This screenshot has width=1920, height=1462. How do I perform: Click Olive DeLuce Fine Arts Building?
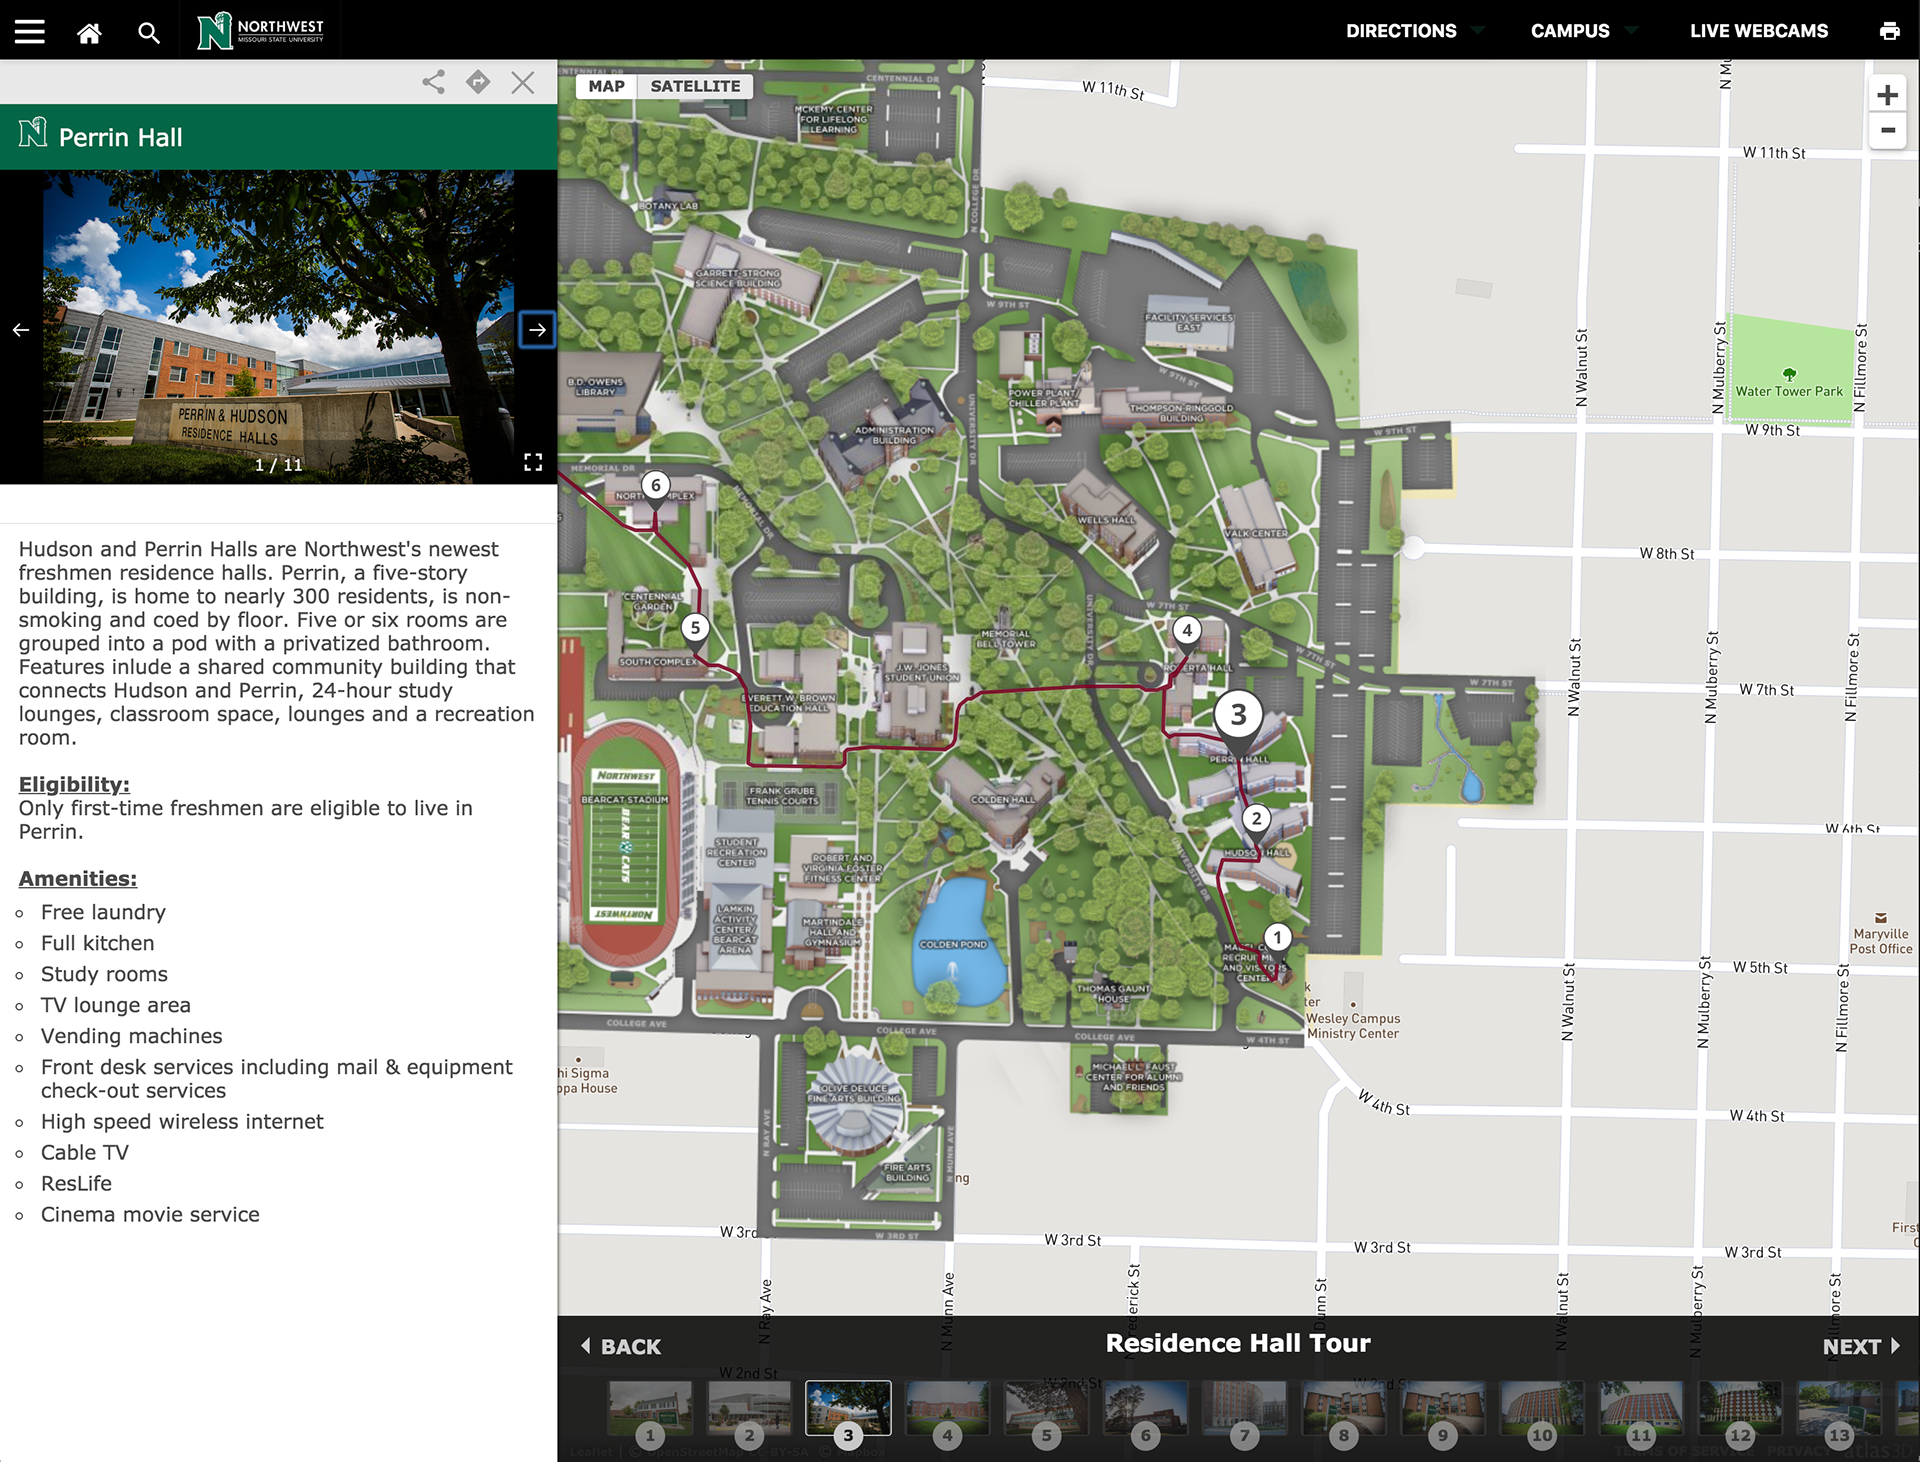(x=854, y=1100)
